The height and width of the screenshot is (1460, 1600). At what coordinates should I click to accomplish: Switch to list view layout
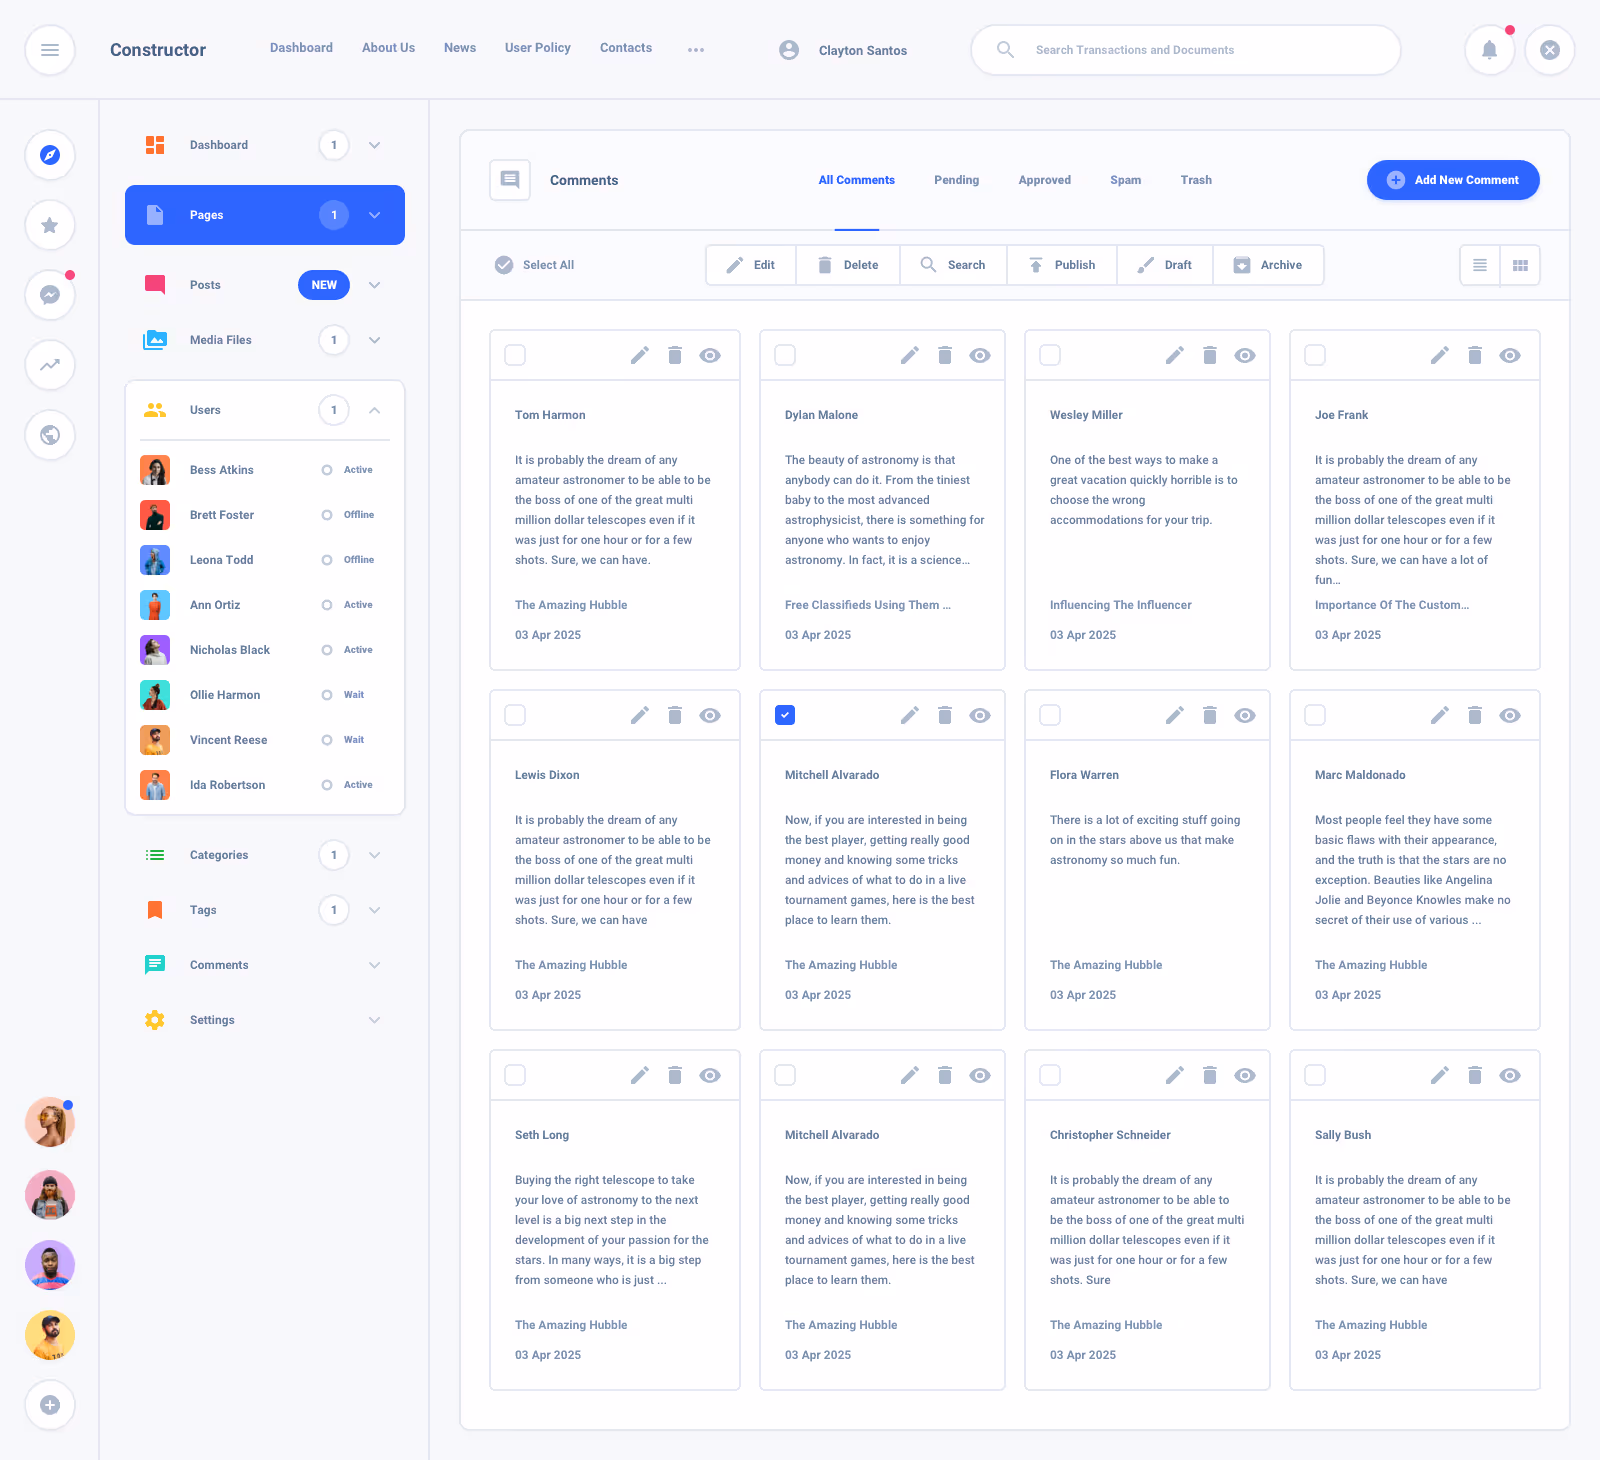coord(1480,265)
